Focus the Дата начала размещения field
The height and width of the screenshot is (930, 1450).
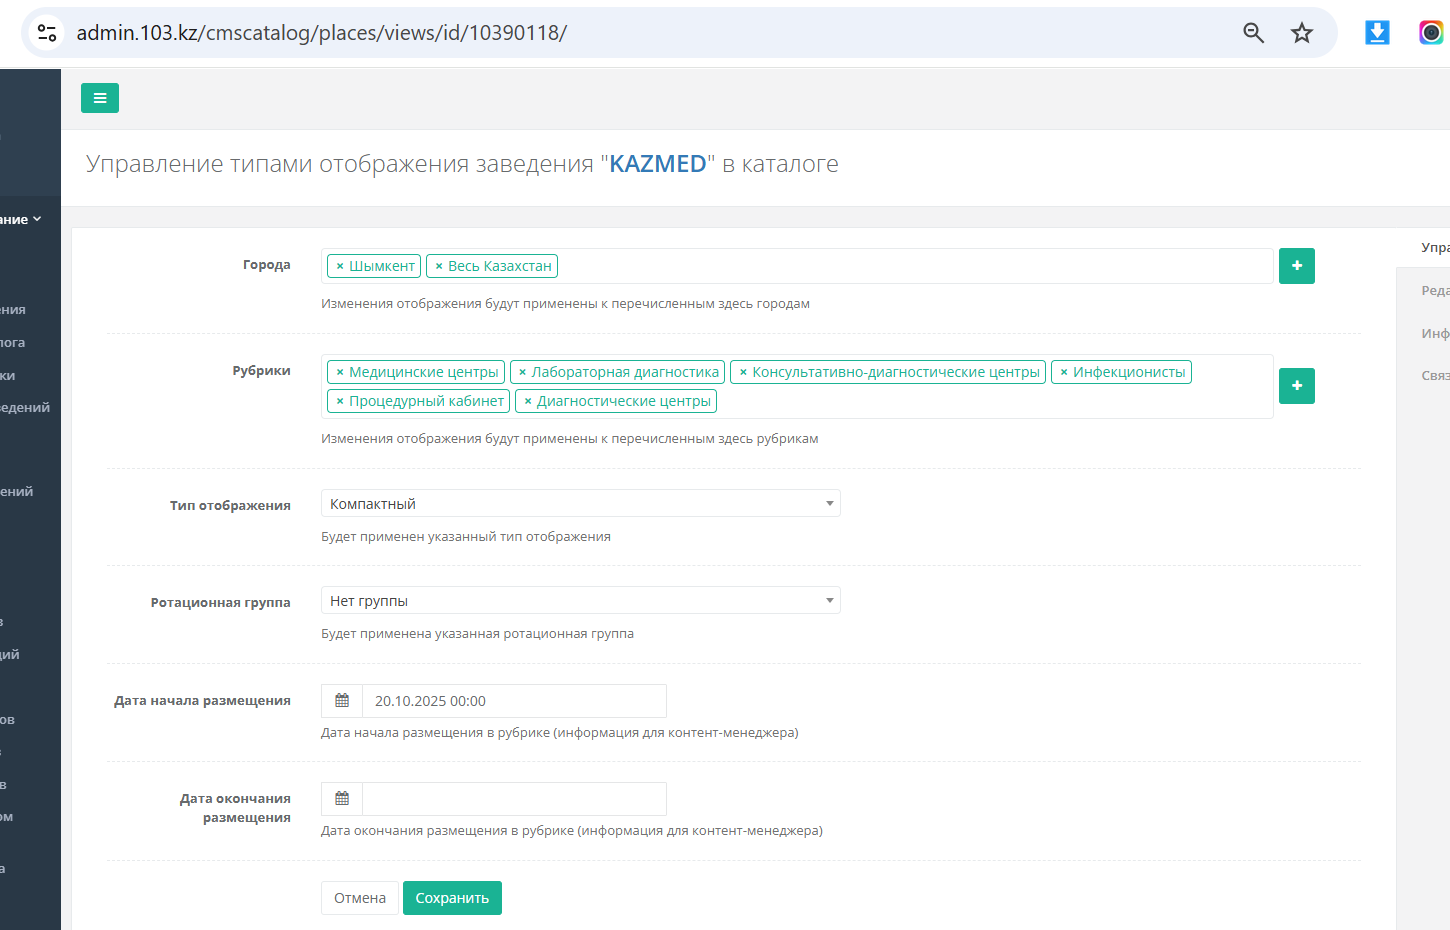point(514,701)
